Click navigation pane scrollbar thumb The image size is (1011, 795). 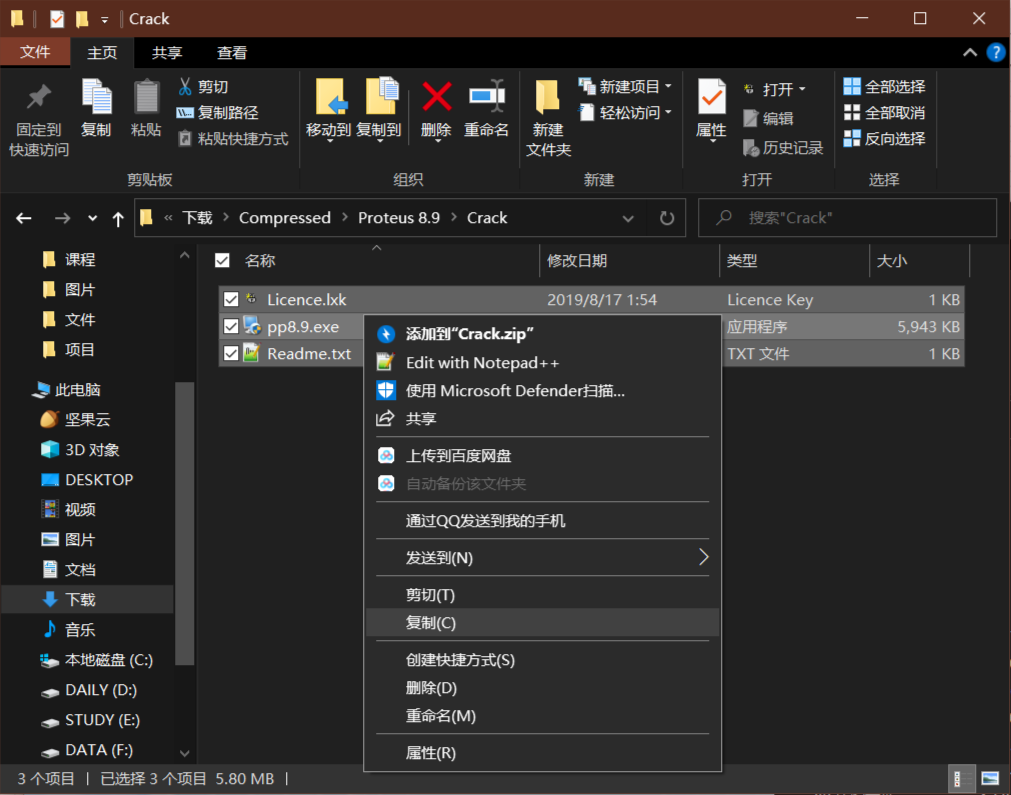coord(185,523)
